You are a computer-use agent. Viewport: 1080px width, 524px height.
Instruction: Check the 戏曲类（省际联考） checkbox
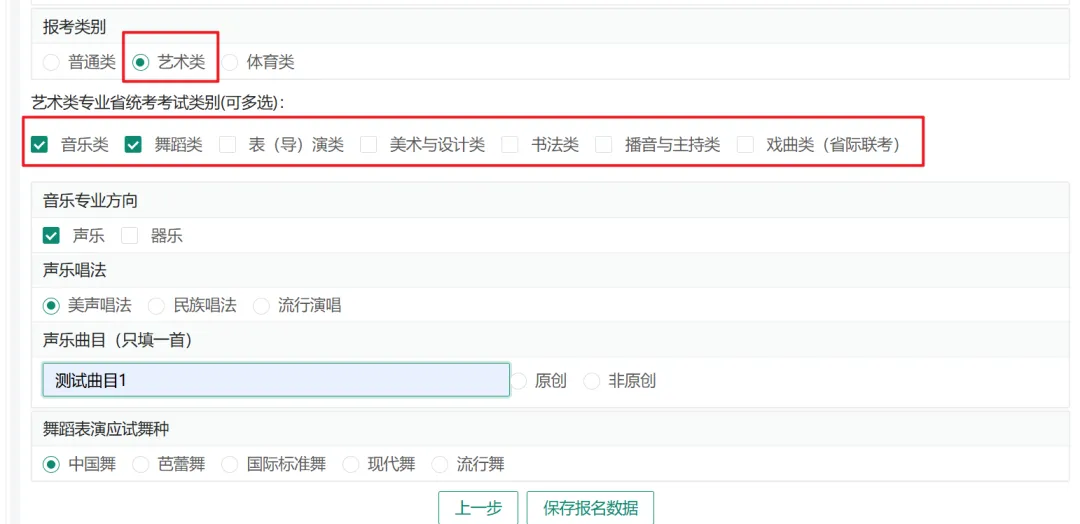(745, 145)
